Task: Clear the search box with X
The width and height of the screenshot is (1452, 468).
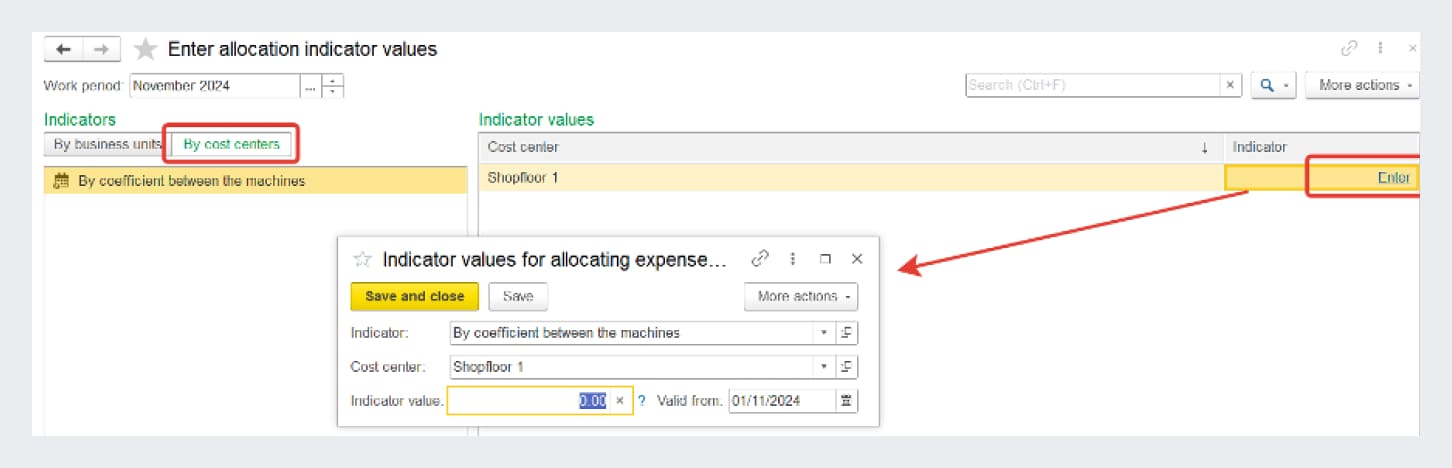Action: click(1231, 85)
